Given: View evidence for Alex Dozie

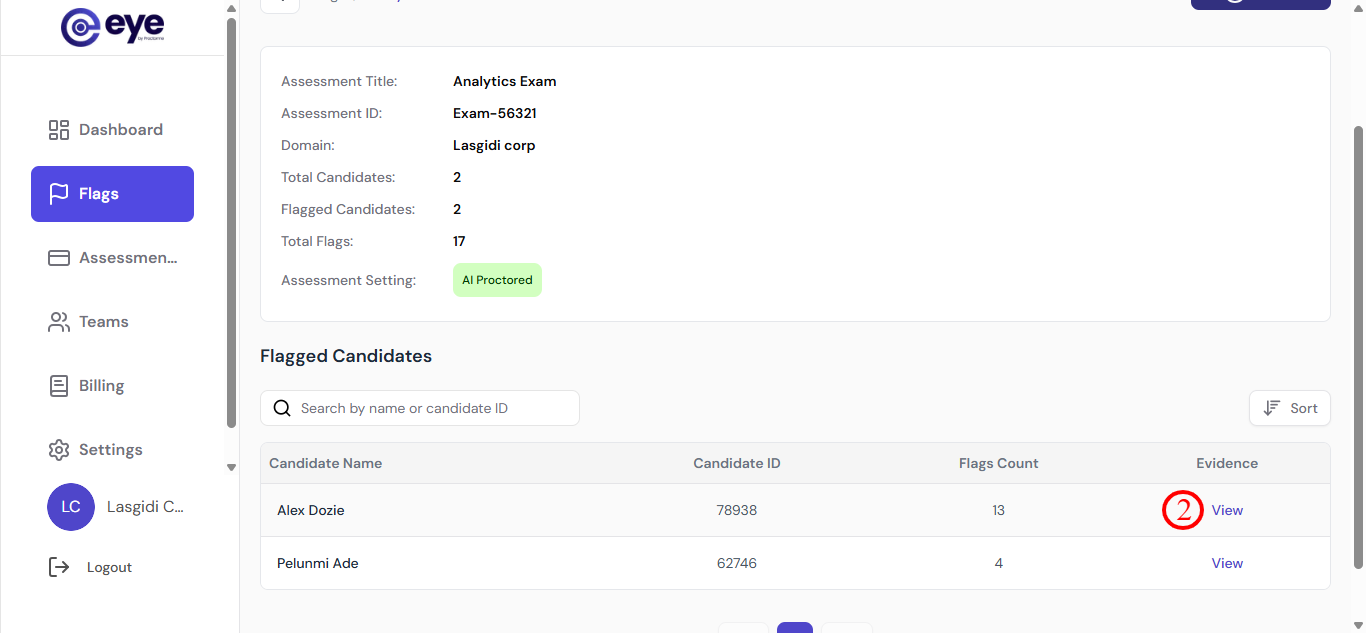Looking at the screenshot, I should [x=1227, y=510].
